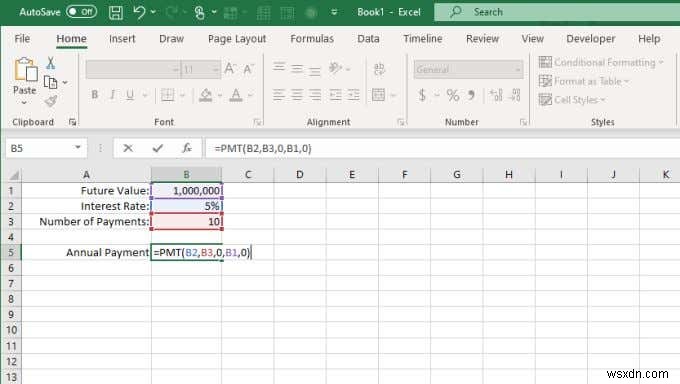Switch to the Data tab
Viewport: 680px width, 384px height.
point(368,39)
